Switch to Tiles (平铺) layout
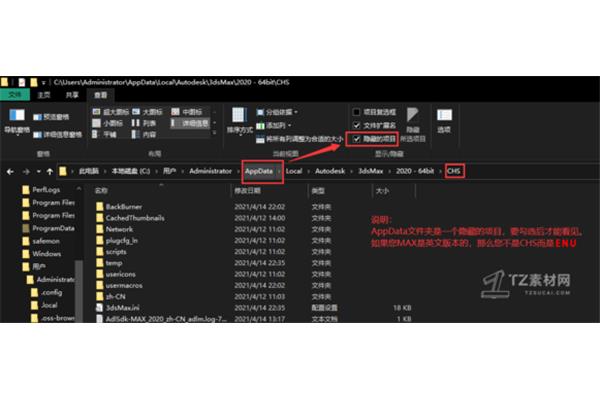 click(x=105, y=134)
